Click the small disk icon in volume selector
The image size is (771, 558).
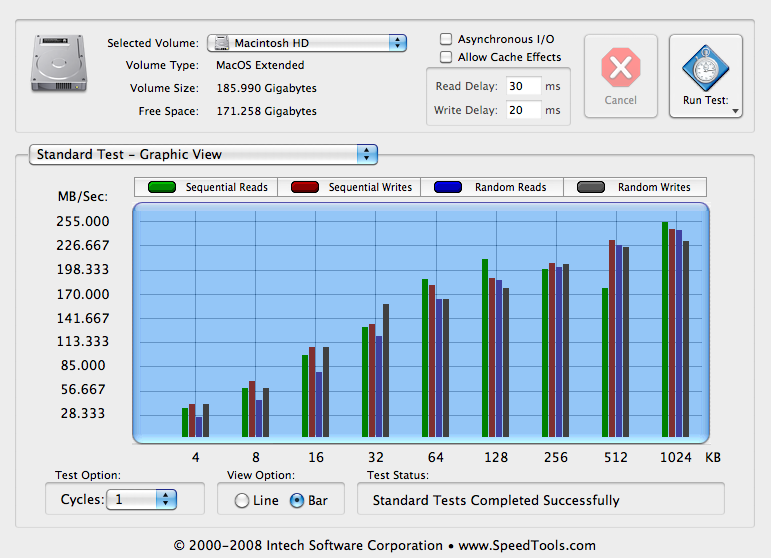click(222, 43)
